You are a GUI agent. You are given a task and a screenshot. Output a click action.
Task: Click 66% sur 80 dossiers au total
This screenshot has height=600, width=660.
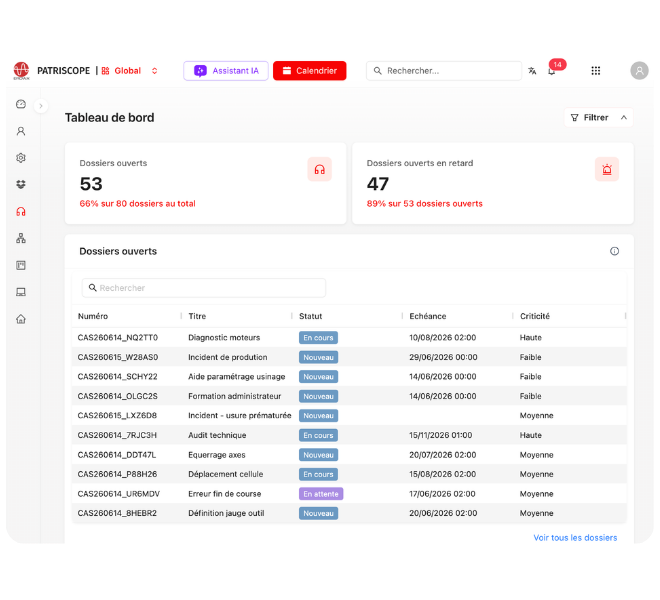(x=138, y=204)
